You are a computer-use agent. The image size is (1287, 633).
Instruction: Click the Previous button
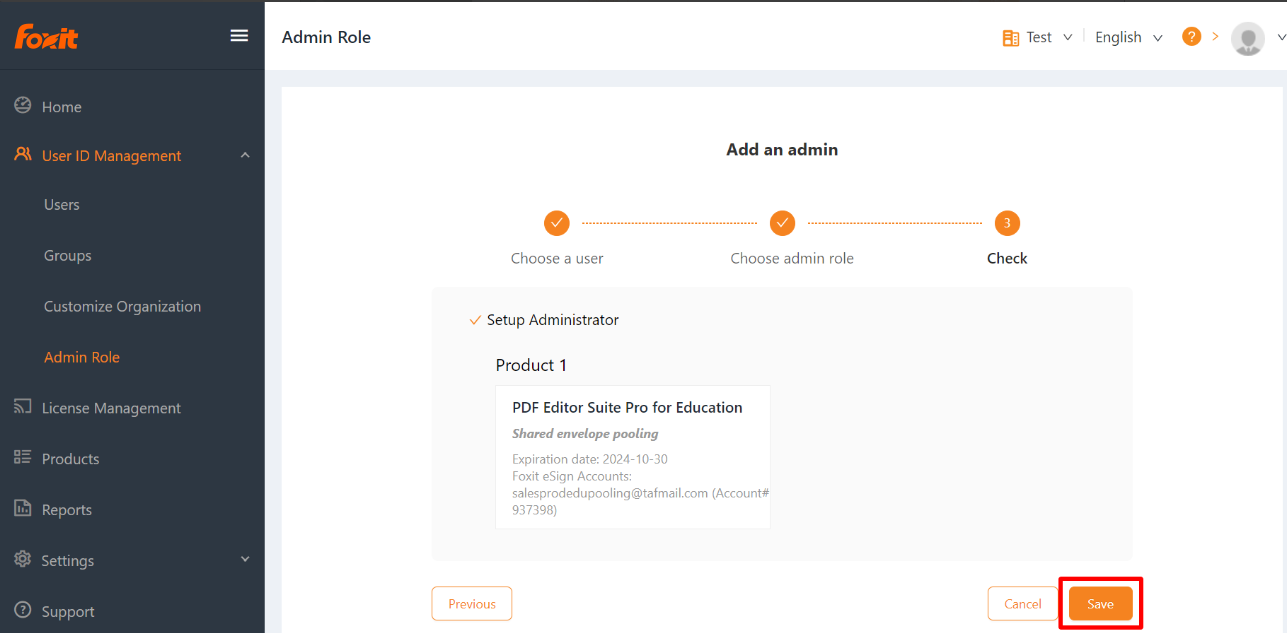click(472, 604)
